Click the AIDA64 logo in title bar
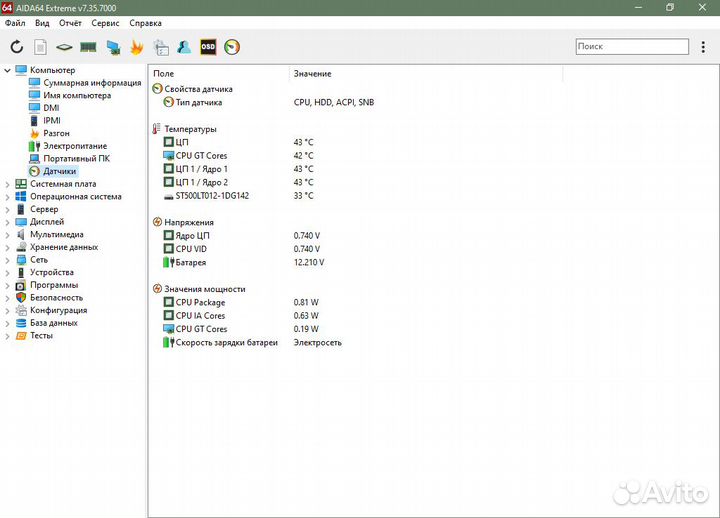This screenshot has height=518, width=720. 7,7
